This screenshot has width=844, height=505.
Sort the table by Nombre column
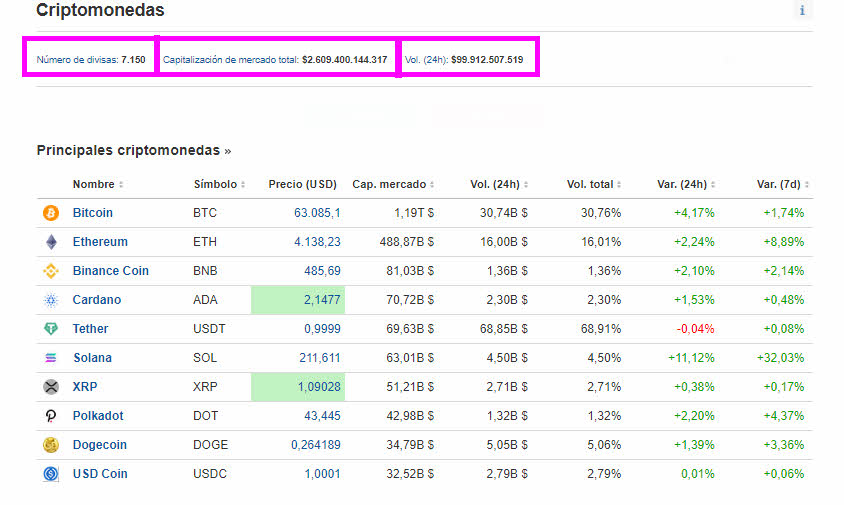coord(97,184)
